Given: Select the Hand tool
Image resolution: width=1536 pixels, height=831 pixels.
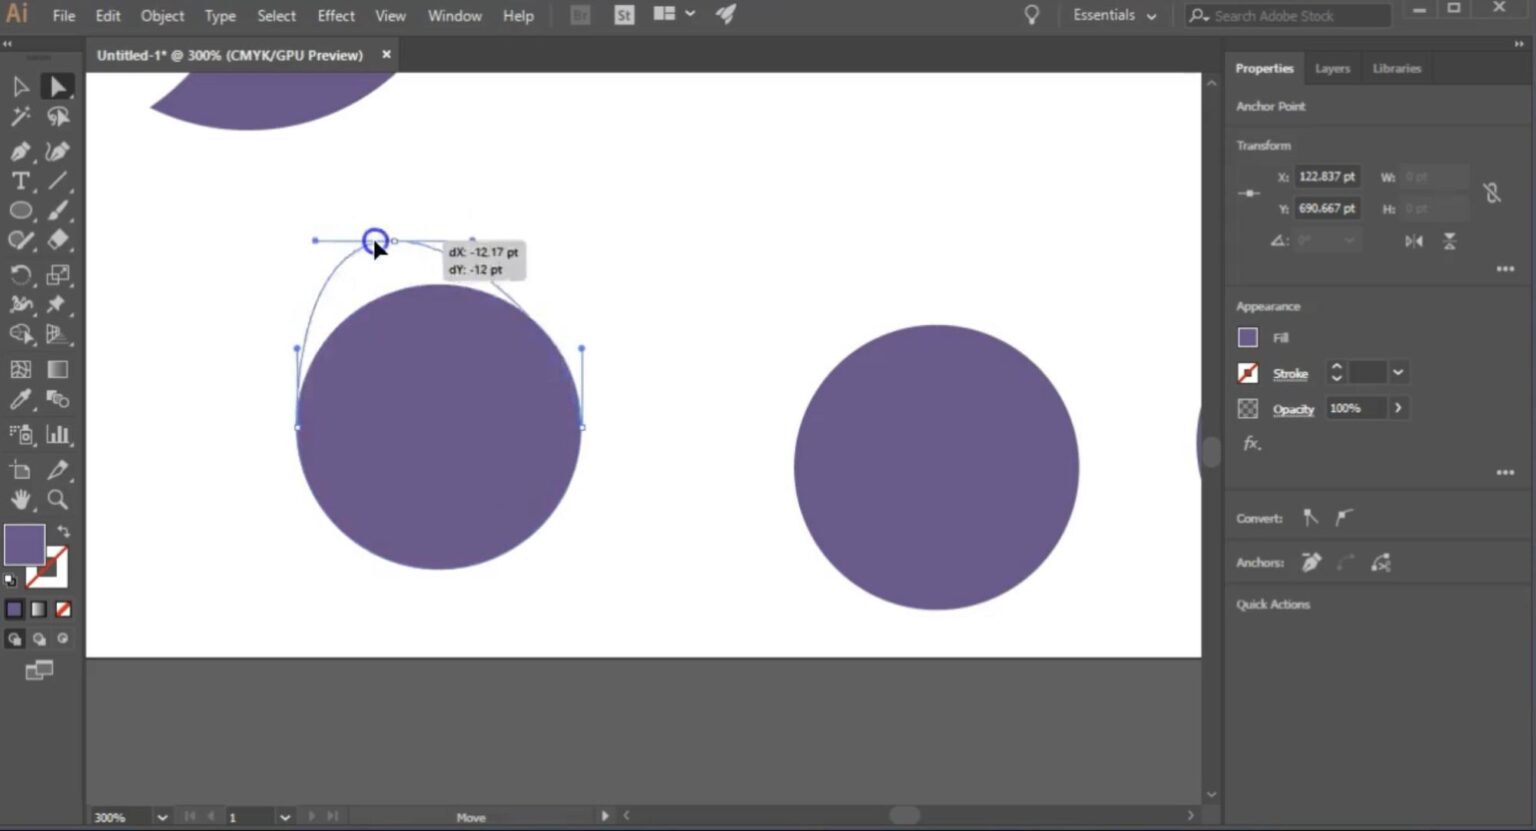Looking at the screenshot, I should tap(20, 500).
